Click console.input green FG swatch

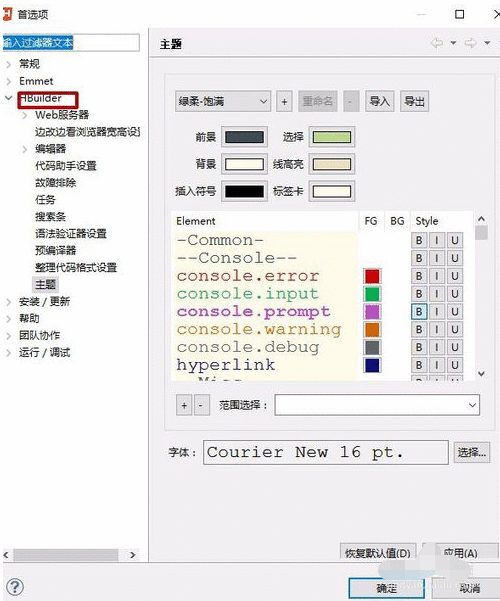(372, 294)
